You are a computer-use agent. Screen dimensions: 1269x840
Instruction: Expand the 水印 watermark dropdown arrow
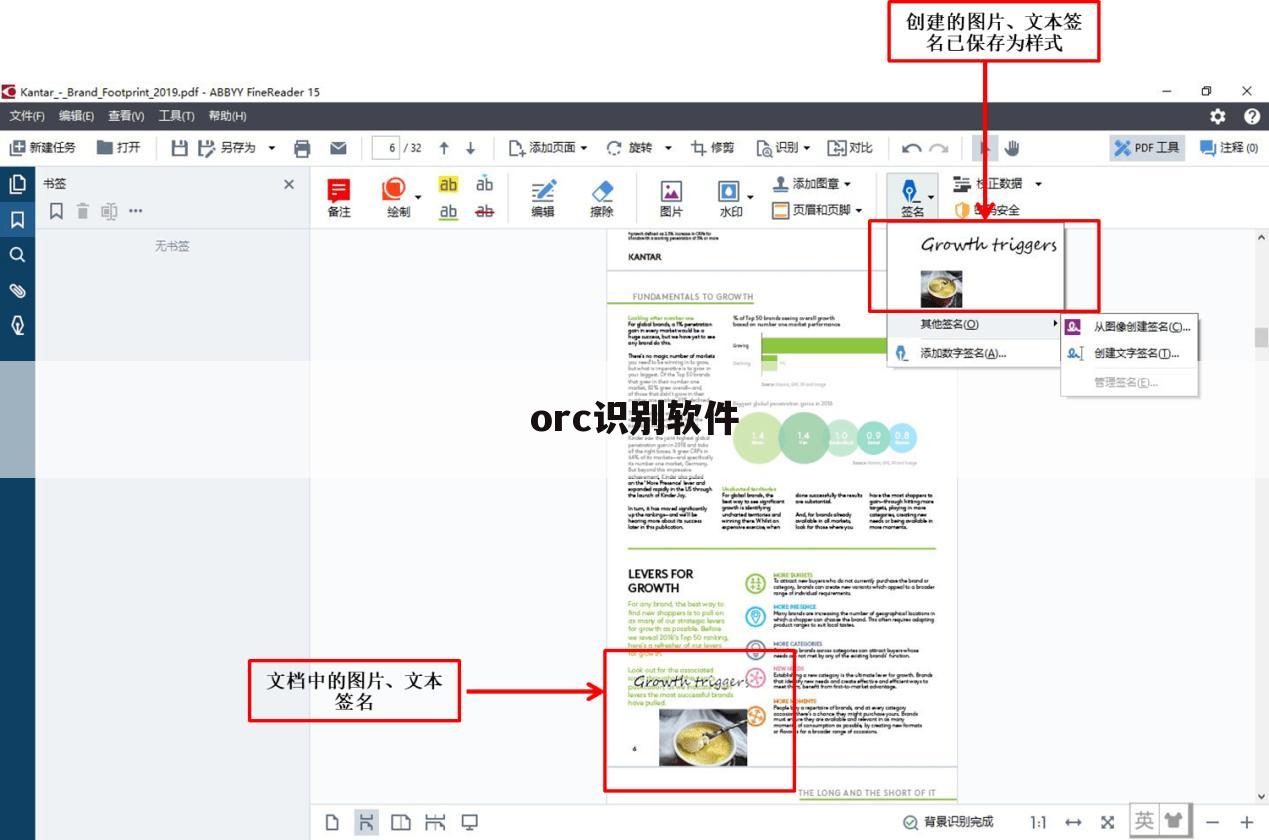tap(751, 197)
